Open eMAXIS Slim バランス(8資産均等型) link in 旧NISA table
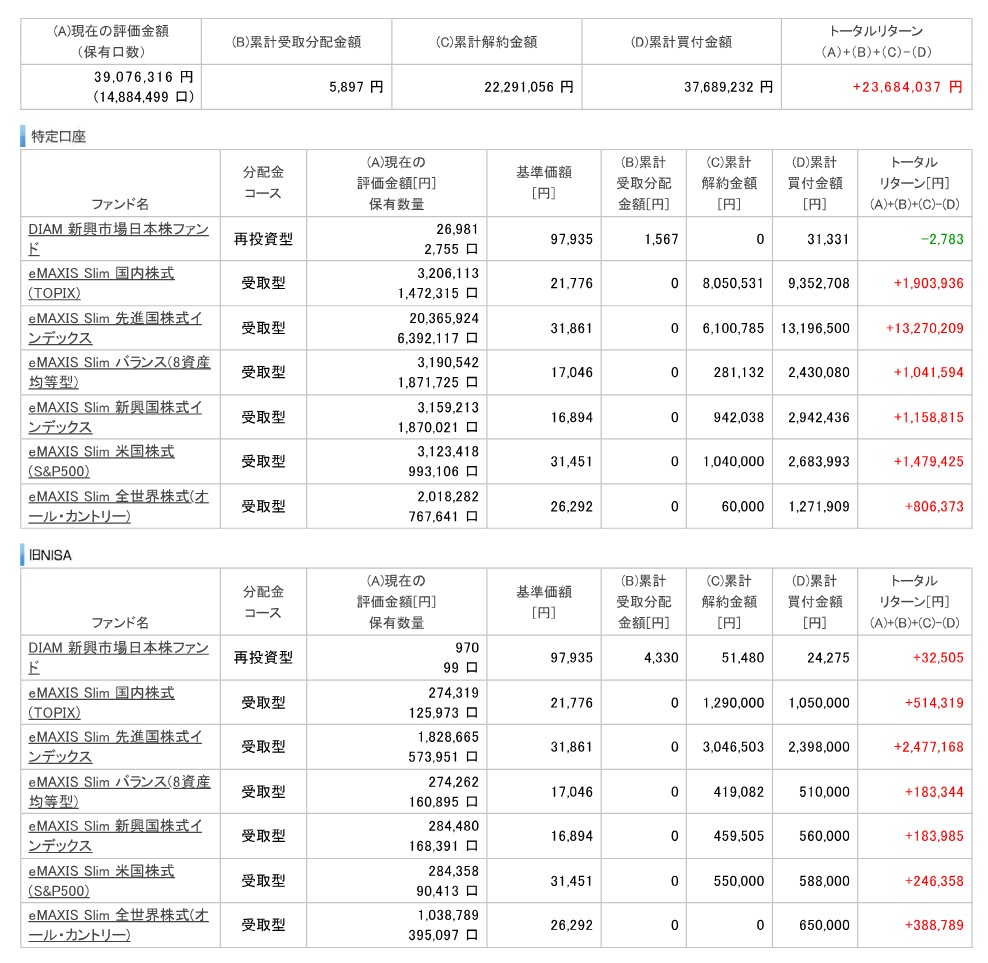This screenshot has width=988, height=963. point(119,791)
